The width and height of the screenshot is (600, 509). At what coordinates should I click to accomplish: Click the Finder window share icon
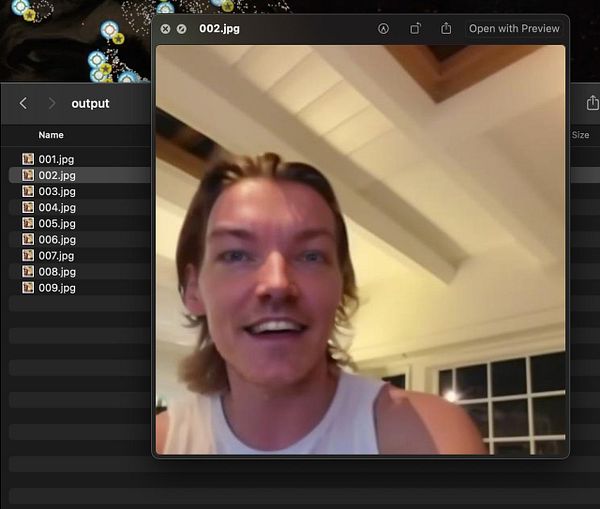(592, 103)
